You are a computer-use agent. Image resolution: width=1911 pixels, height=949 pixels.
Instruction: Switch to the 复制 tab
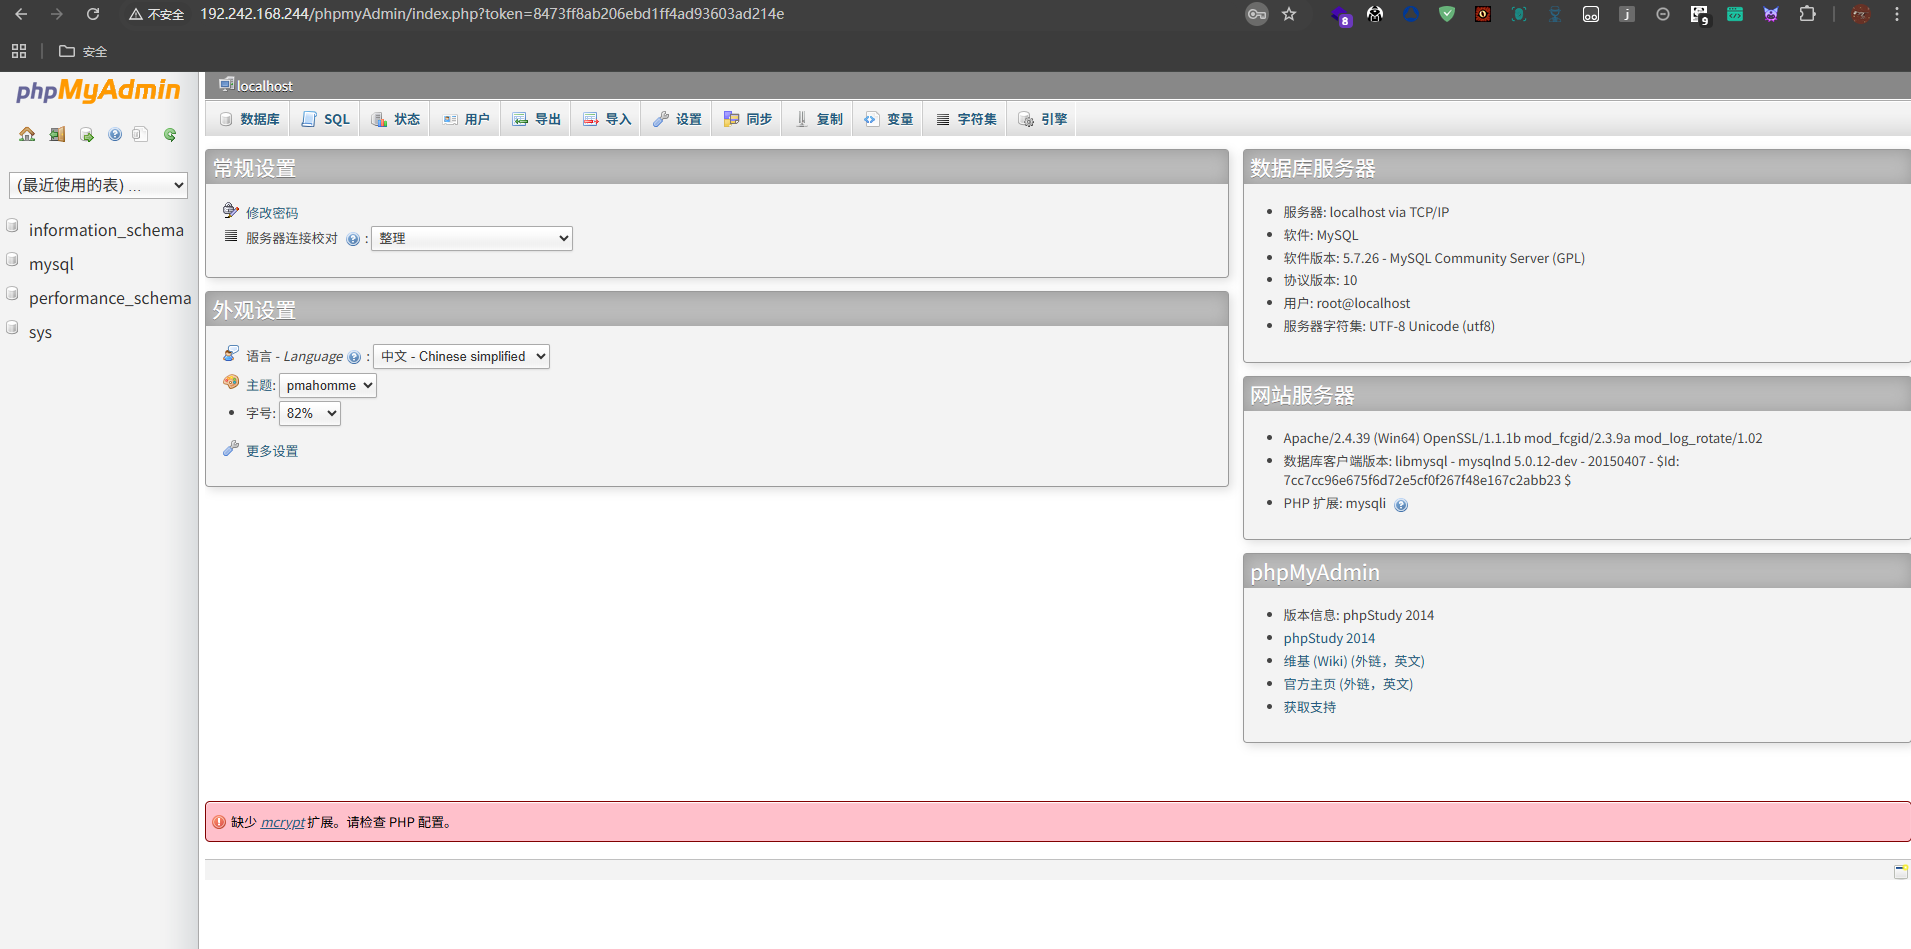[x=818, y=119]
